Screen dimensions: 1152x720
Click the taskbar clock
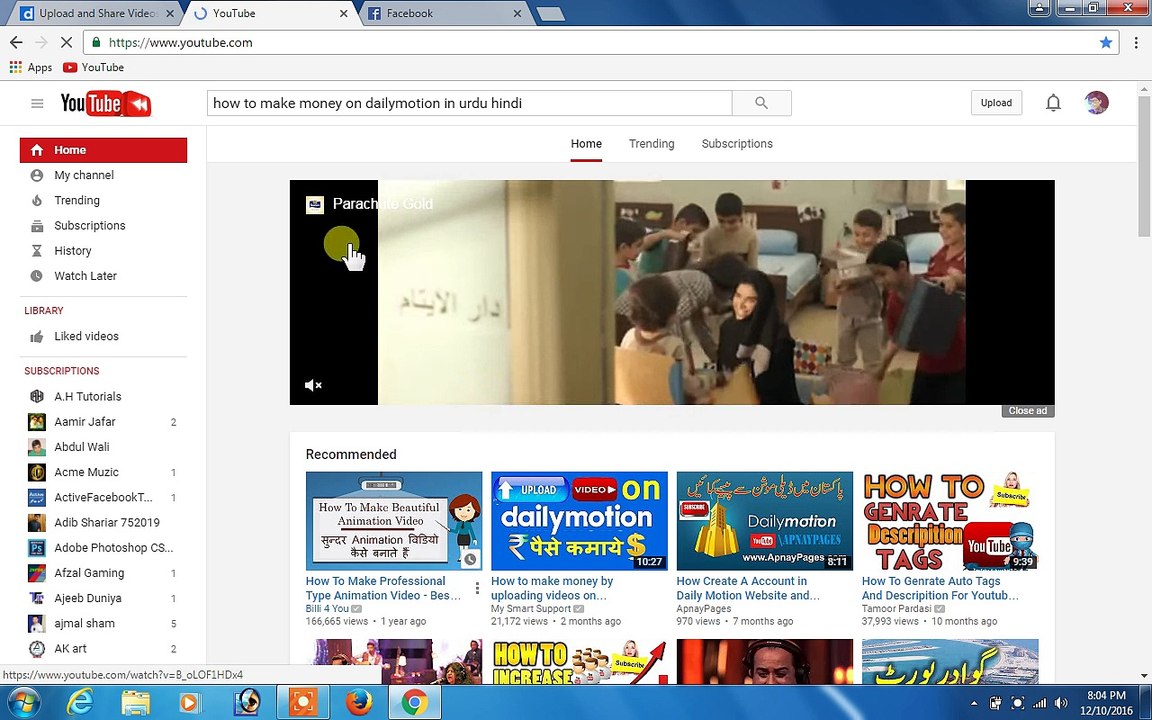[1107, 703]
